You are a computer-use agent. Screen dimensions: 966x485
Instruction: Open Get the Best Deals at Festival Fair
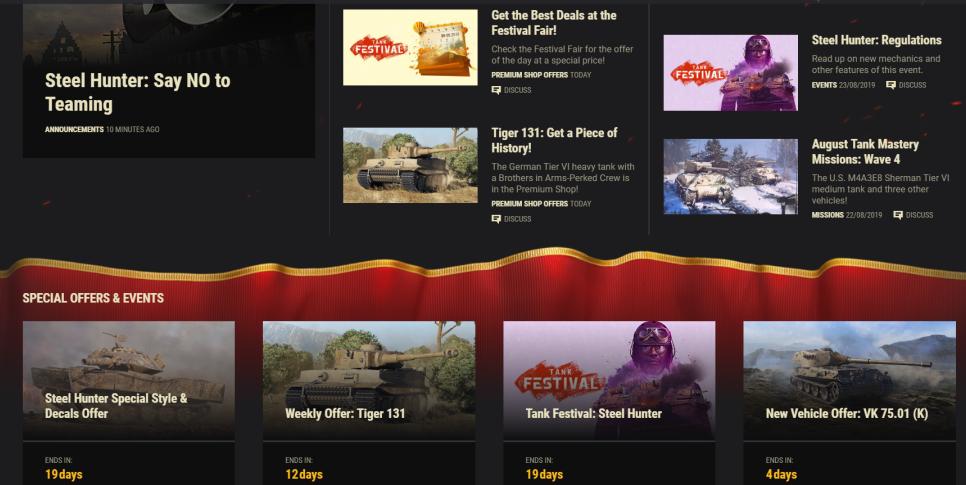[x=554, y=23]
